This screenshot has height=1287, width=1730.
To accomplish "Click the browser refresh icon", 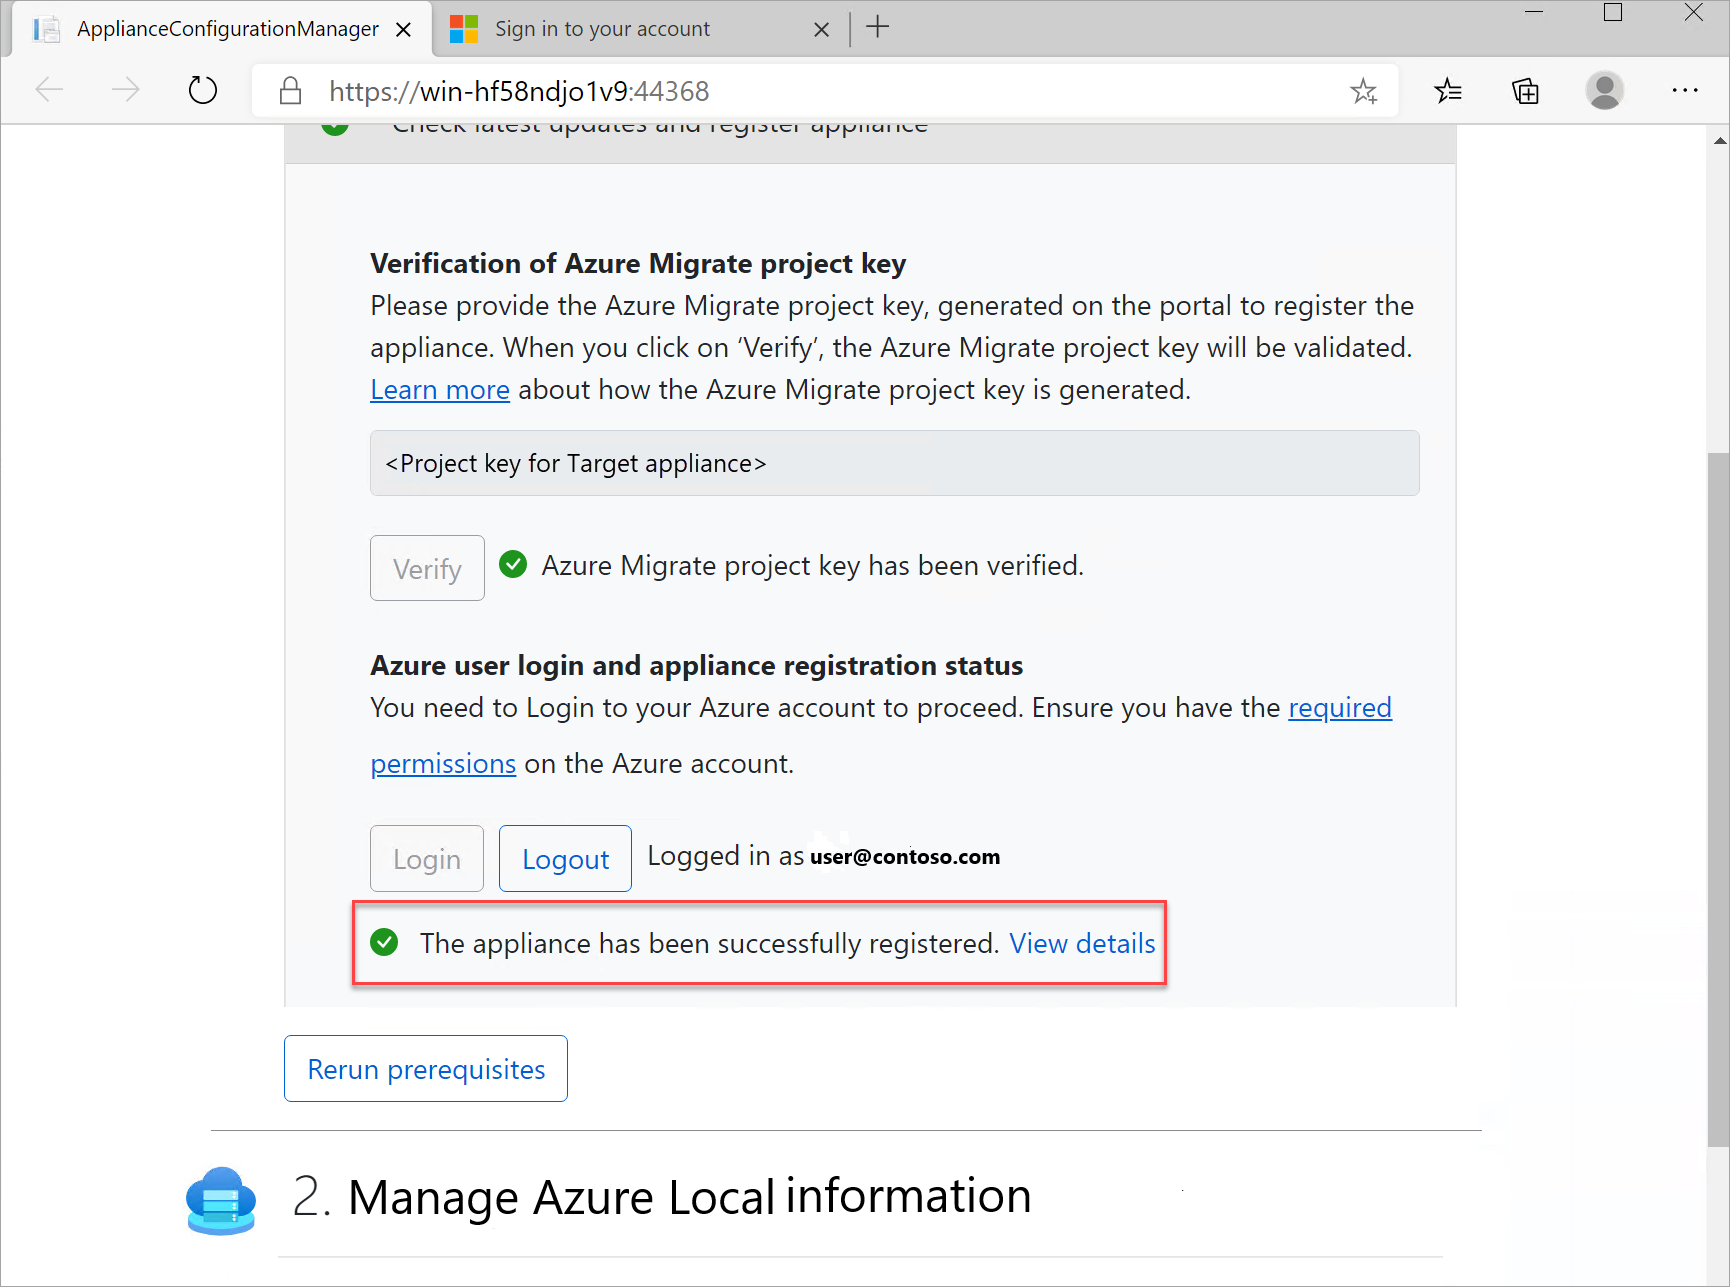I will click(x=202, y=90).
